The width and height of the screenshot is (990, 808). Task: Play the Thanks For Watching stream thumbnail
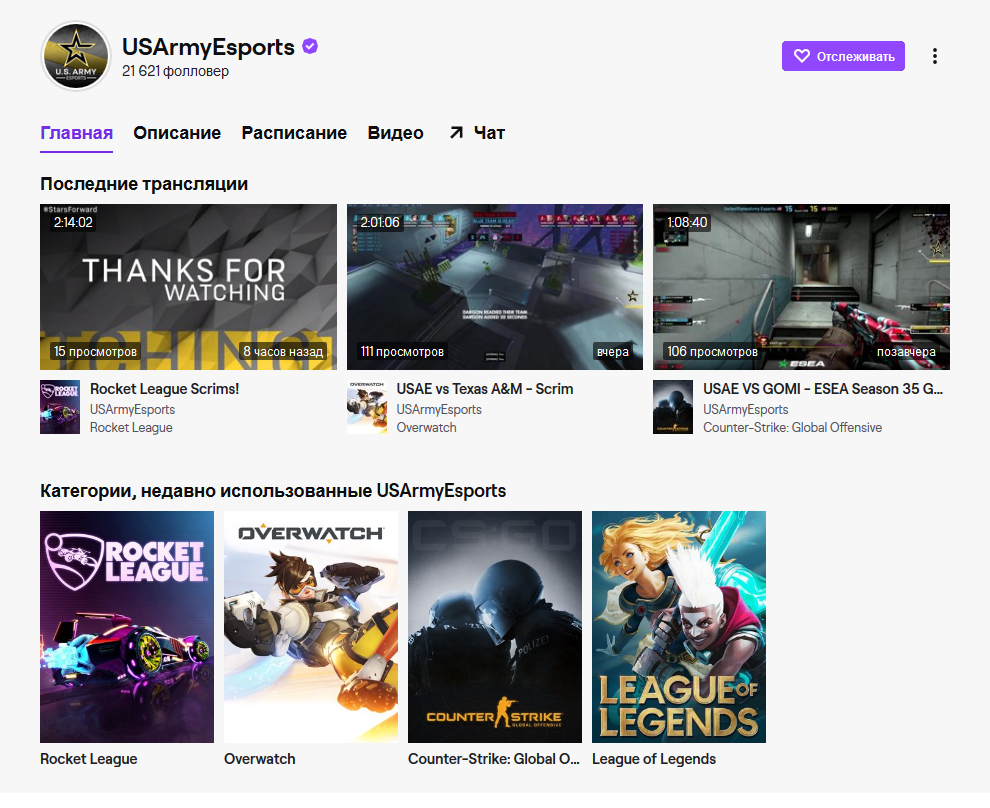188,287
